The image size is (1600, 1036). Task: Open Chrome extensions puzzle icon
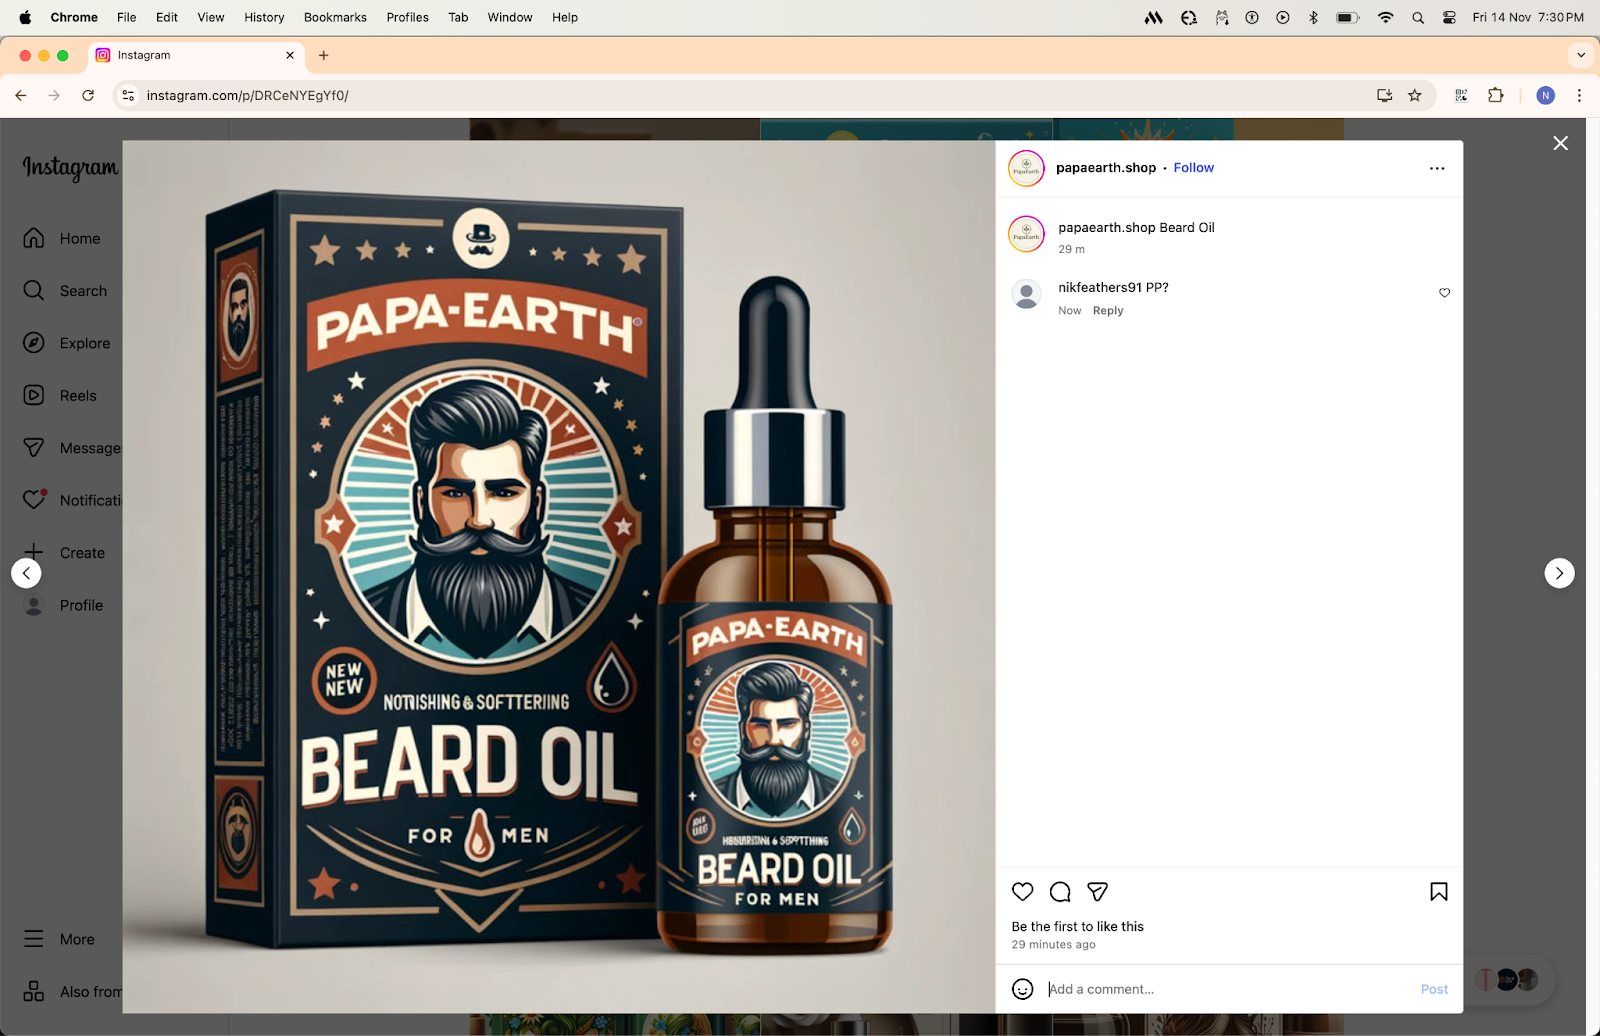click(1496, 95)
